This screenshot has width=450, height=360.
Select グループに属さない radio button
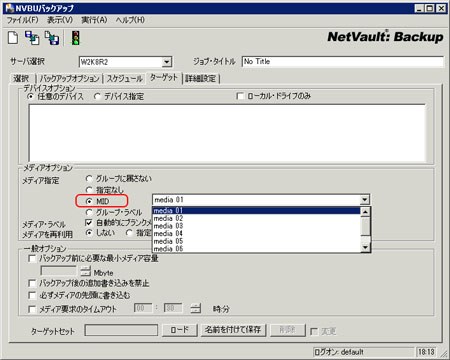pos(89,179)
